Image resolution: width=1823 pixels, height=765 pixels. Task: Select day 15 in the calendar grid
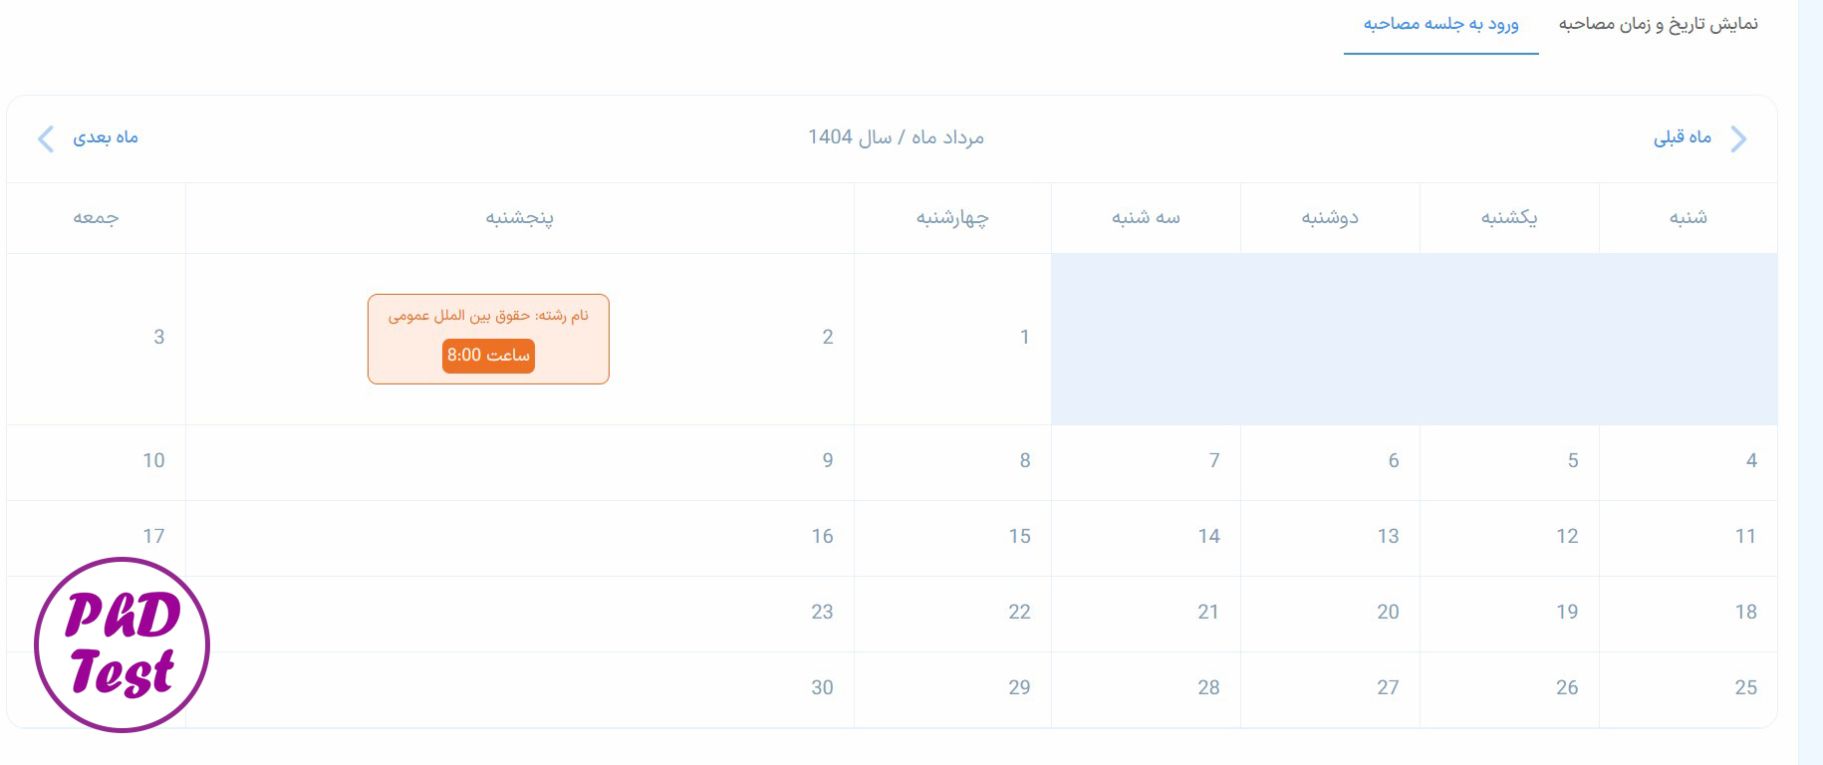1019,536
